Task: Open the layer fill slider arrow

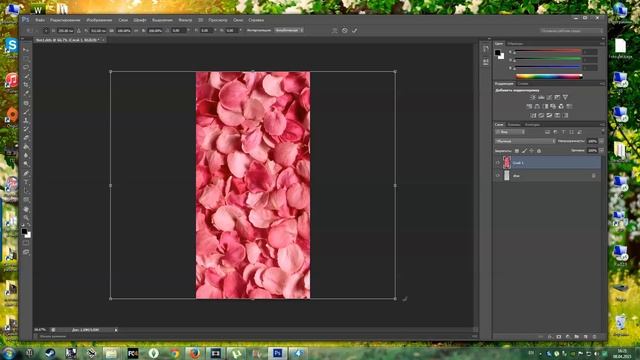Action: click(601, 151)
